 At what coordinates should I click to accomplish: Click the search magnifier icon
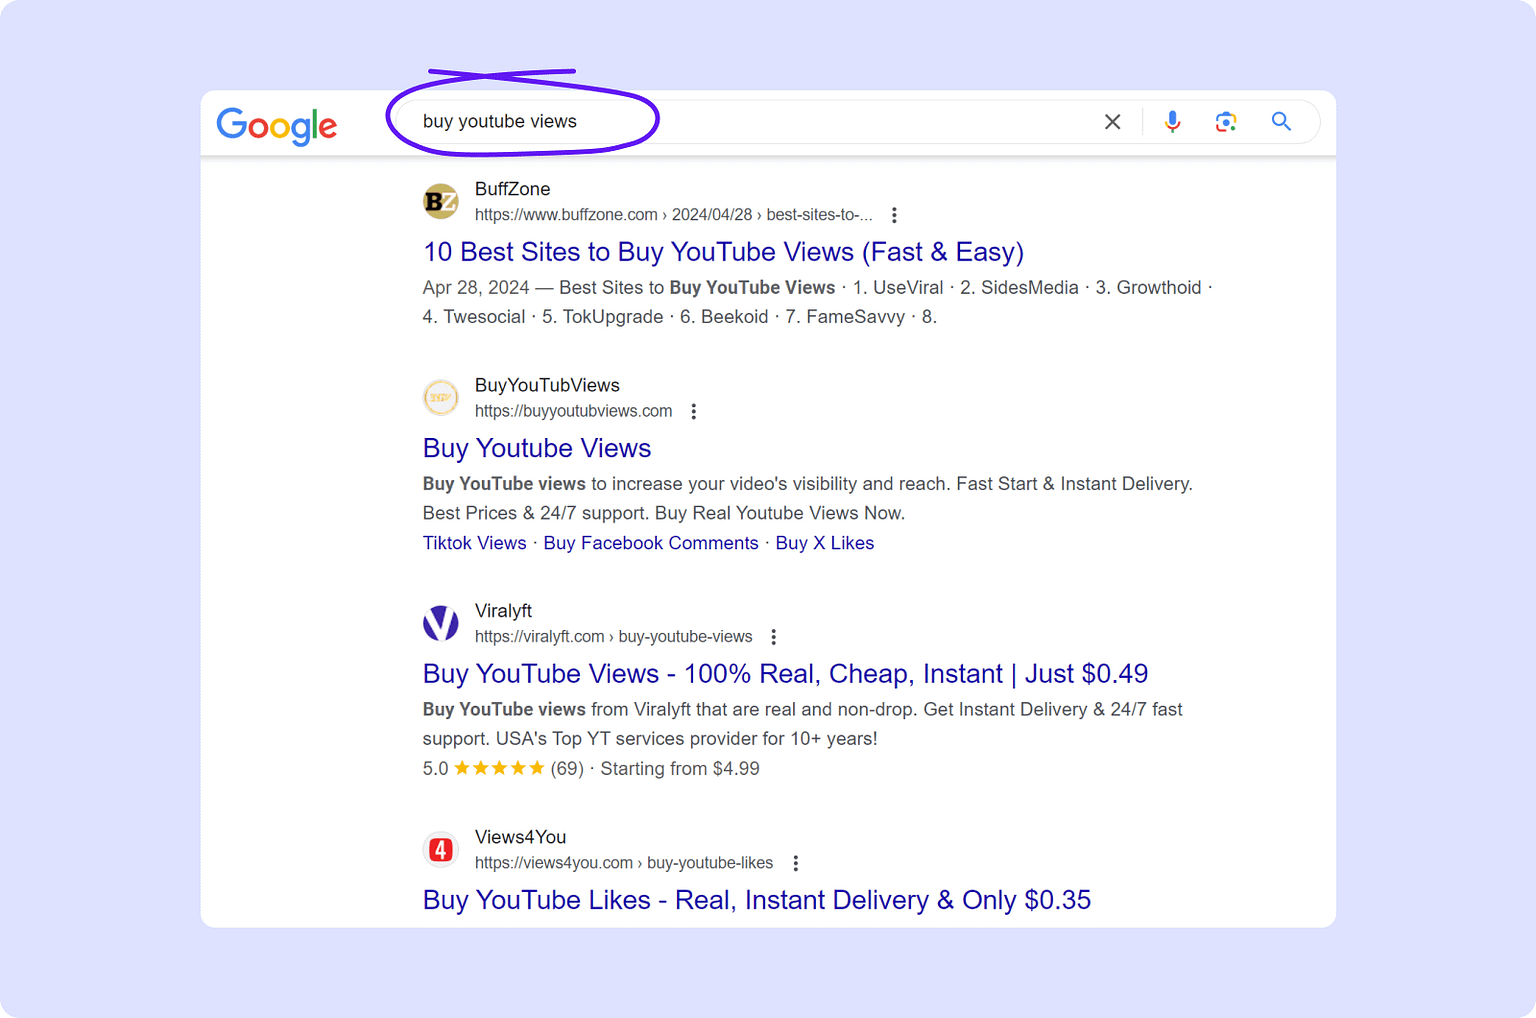click(1281, 121)
